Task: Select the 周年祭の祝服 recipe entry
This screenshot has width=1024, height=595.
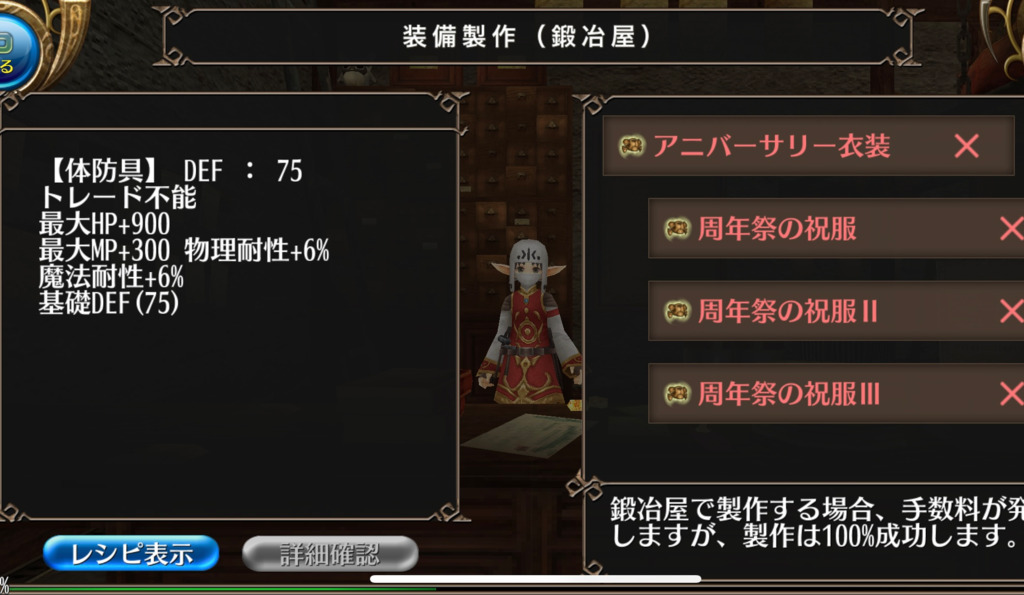Action: coord(836,229)
